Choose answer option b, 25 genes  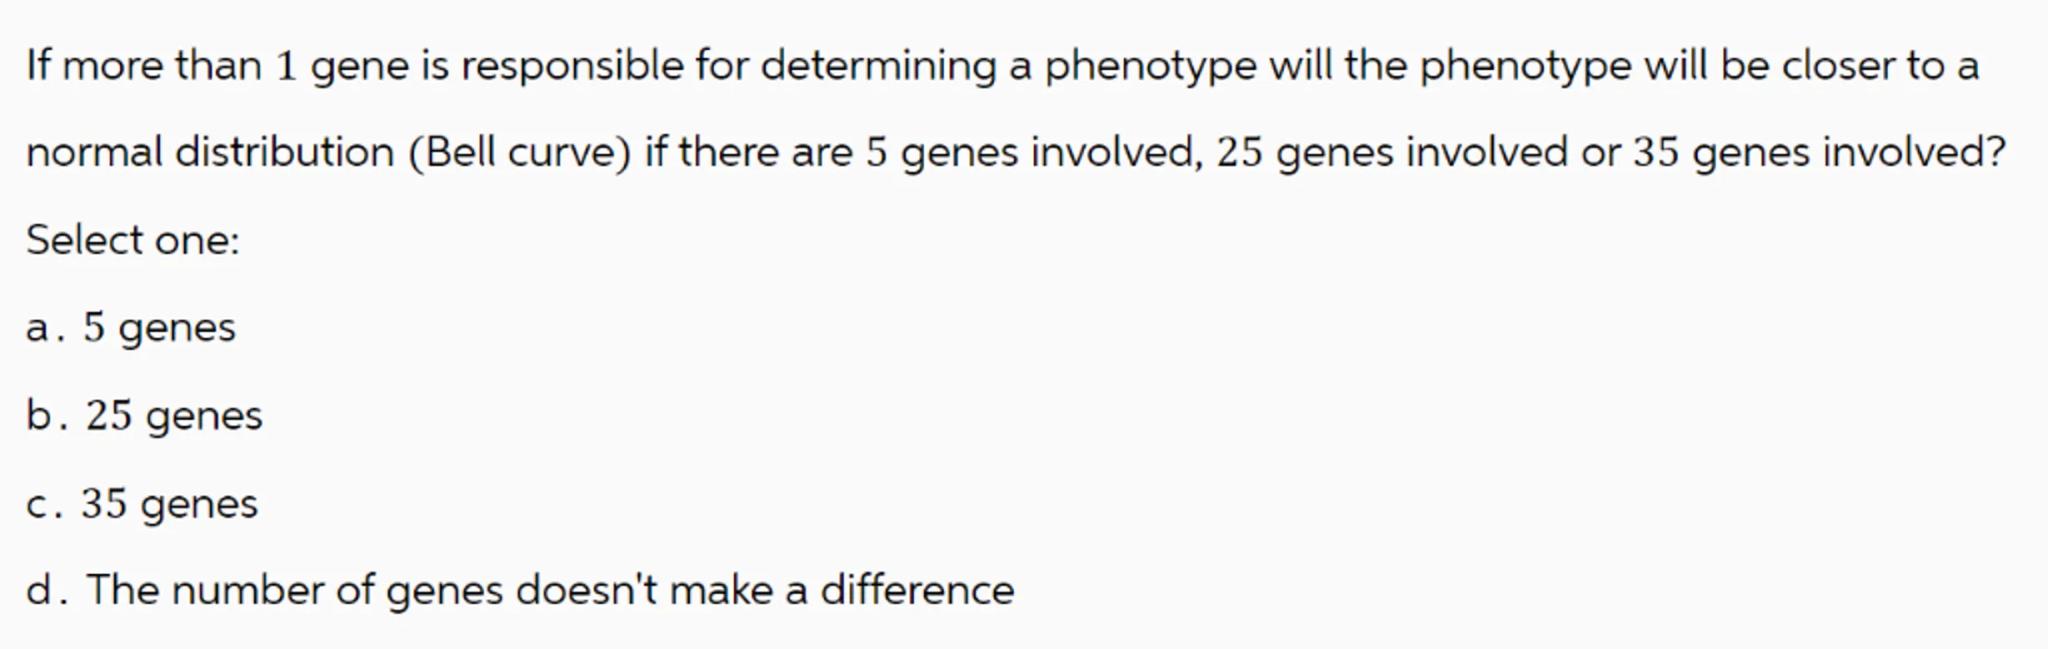pyautogui.click(x=173, y=416)
